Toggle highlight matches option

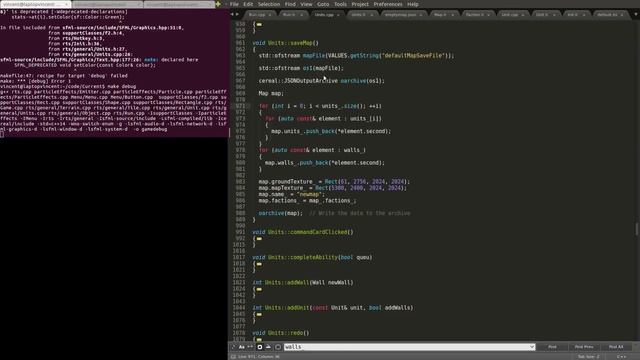[x=278, y=347]
